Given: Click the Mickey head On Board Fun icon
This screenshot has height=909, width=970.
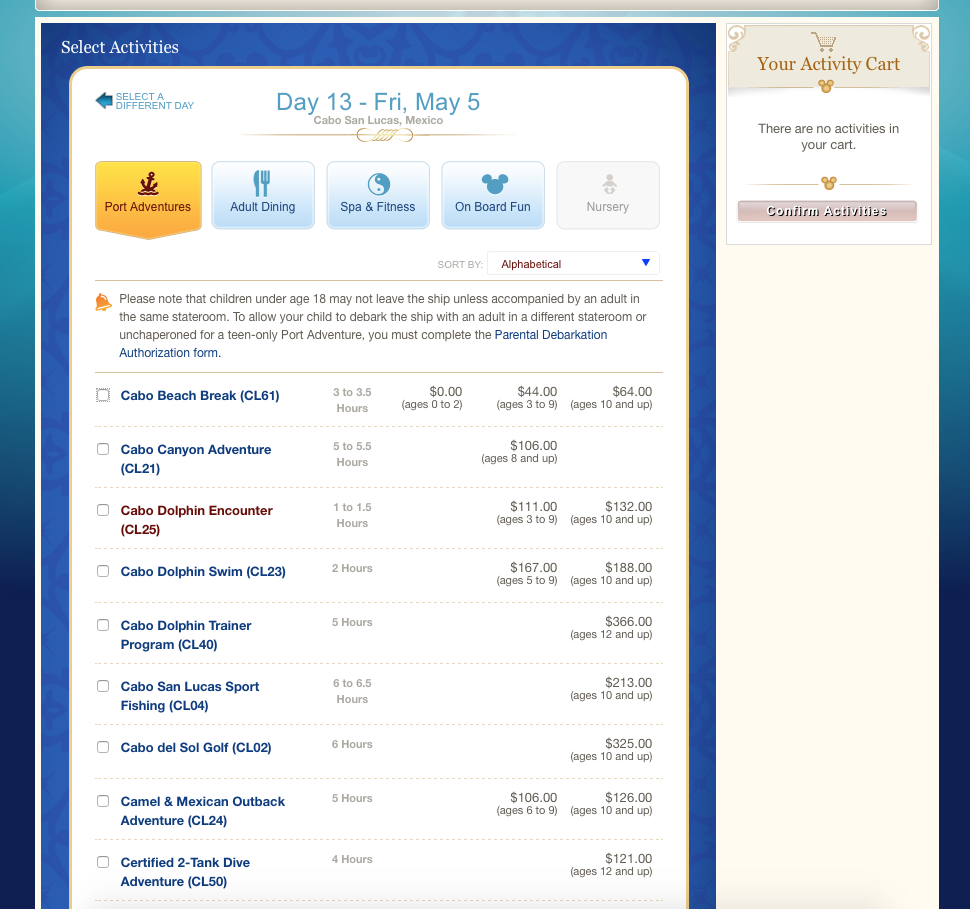Looking at the screenshot, I should pos(494,183).
